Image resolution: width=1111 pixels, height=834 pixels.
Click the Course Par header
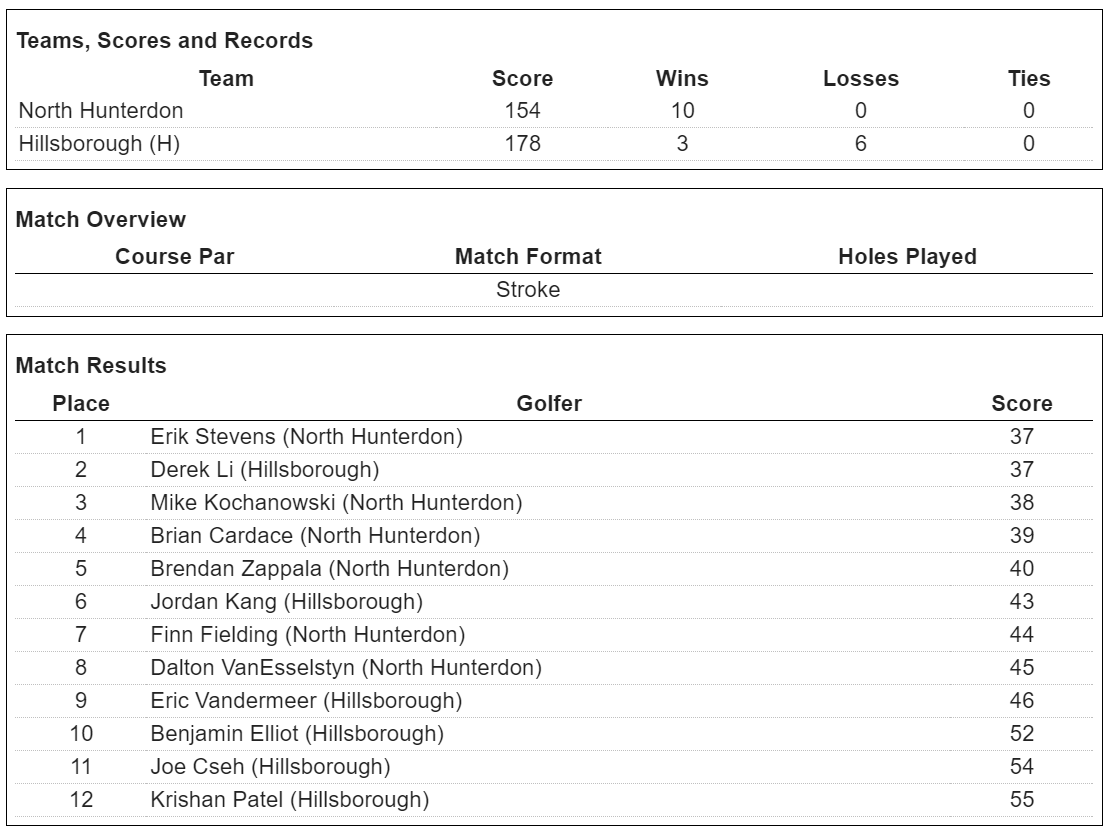pos(175,256)
